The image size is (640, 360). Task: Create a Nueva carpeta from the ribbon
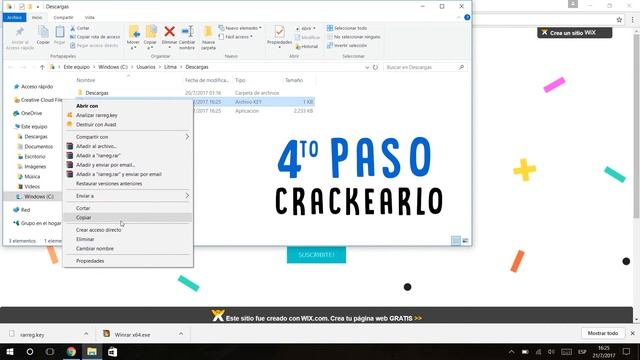208,38
